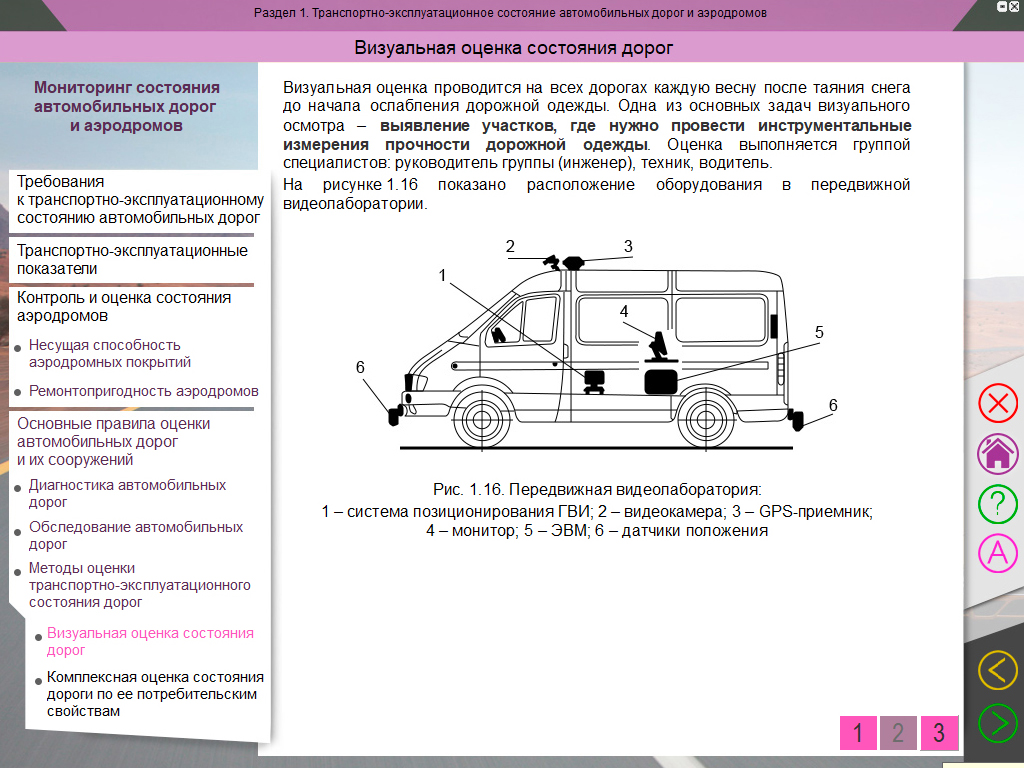Click the pink letter A icon
1024x768 pixels.
pos(997,553)
